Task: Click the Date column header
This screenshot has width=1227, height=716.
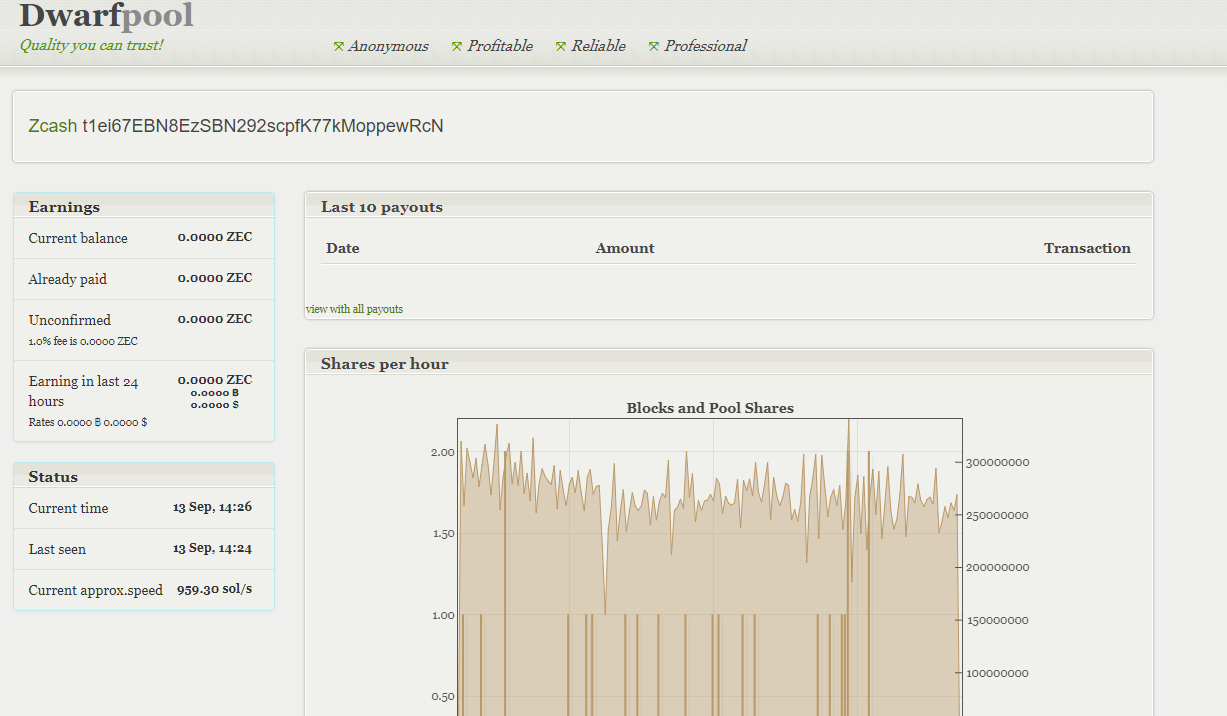Action: (342, 248)
